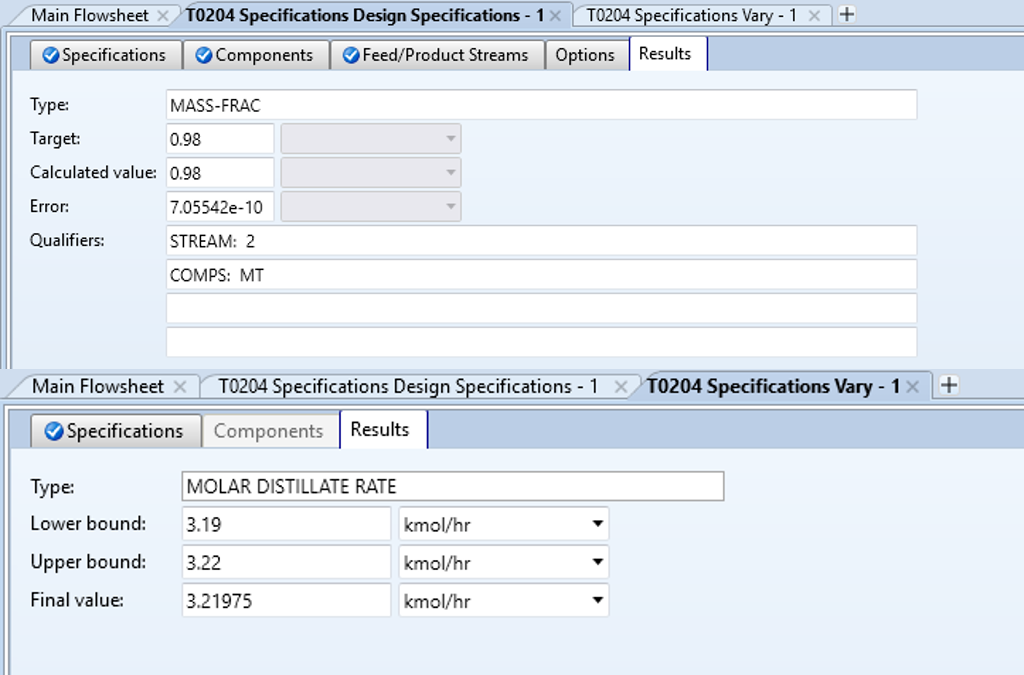This screenshot has width=1024, height=675.
Task: Close the lower Main Flowsheet tab
Action: [180, 387]
